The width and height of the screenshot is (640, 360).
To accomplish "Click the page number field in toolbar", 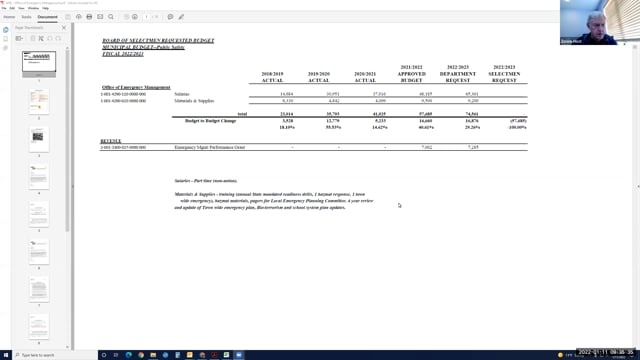I will coord(147,17).
